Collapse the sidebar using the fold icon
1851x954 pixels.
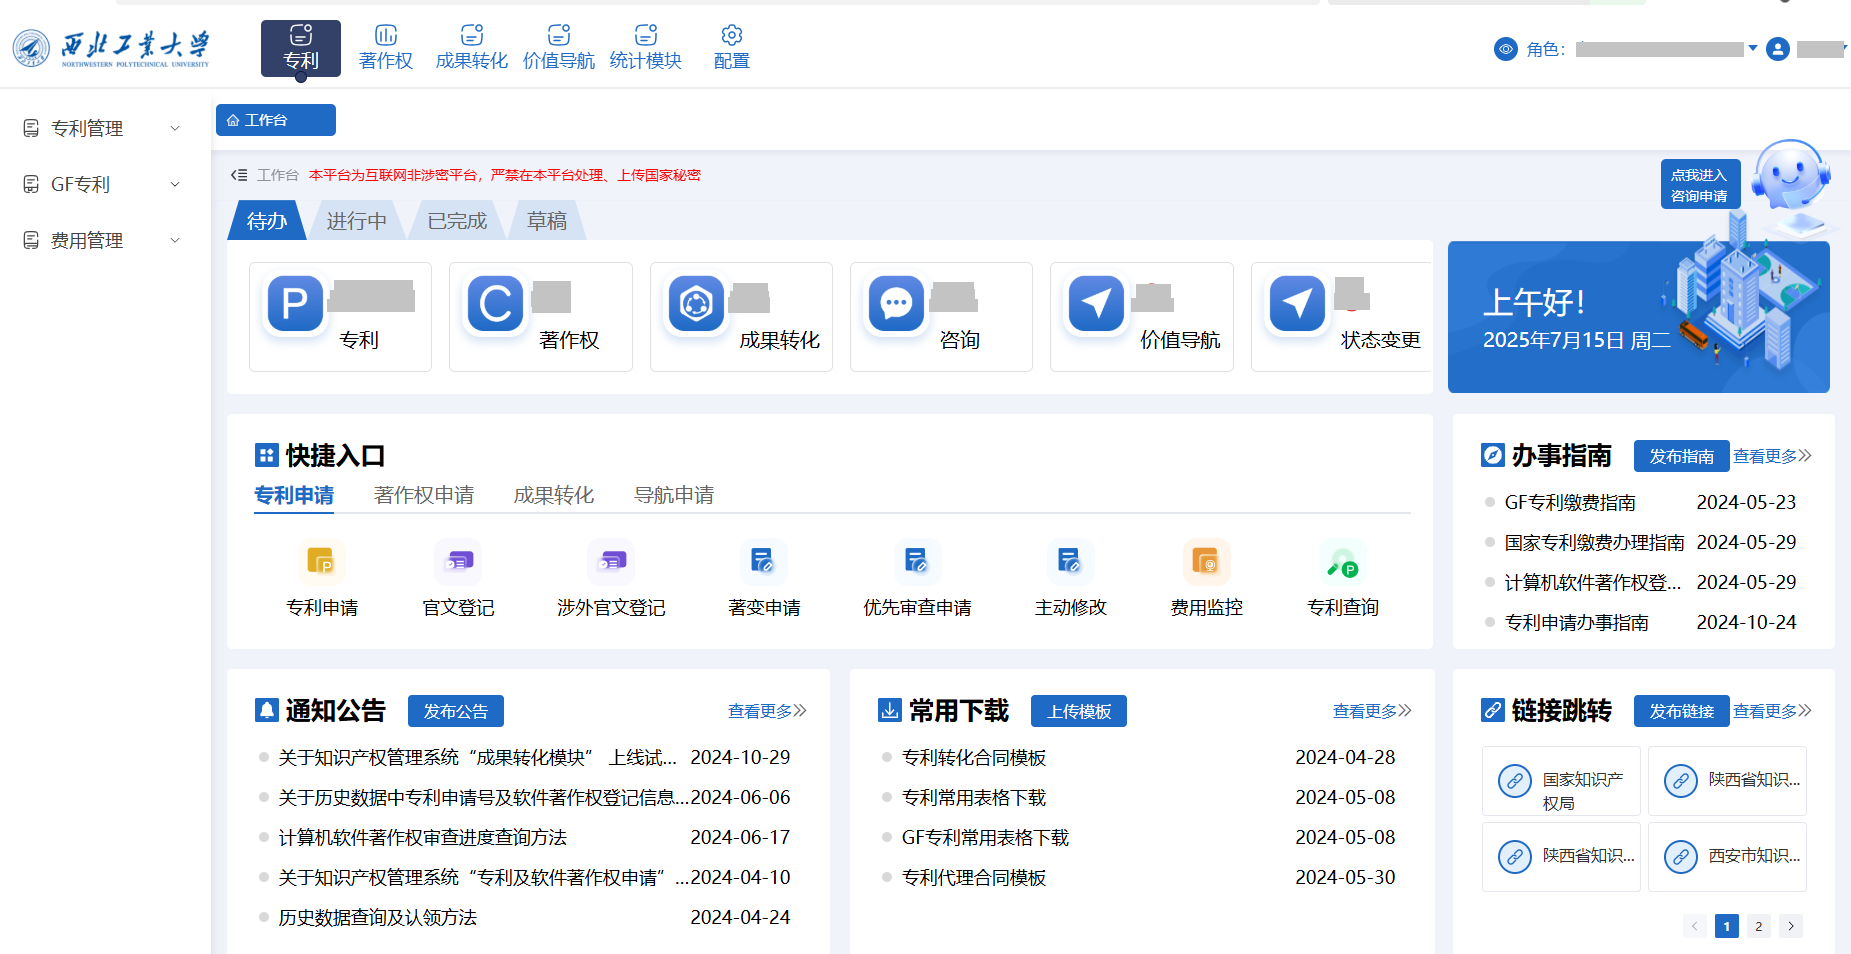pos(239,175)
